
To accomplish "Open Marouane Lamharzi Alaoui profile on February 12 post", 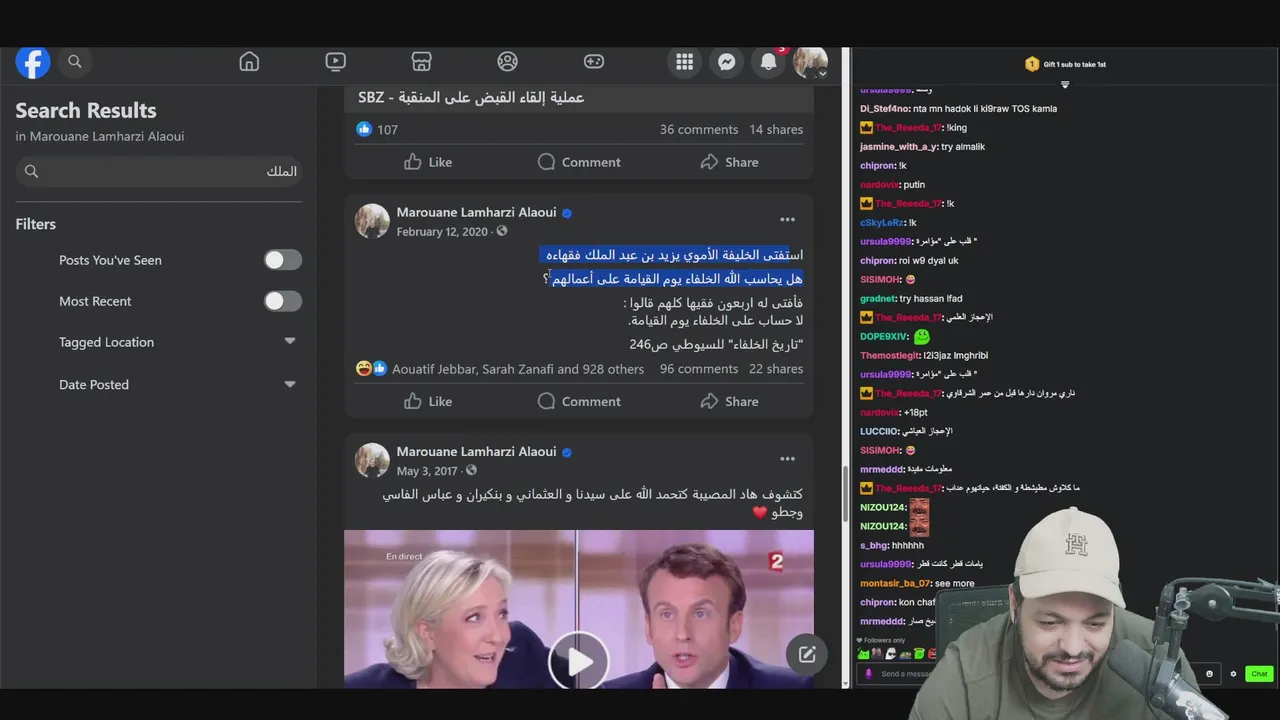I will [476, 212].
